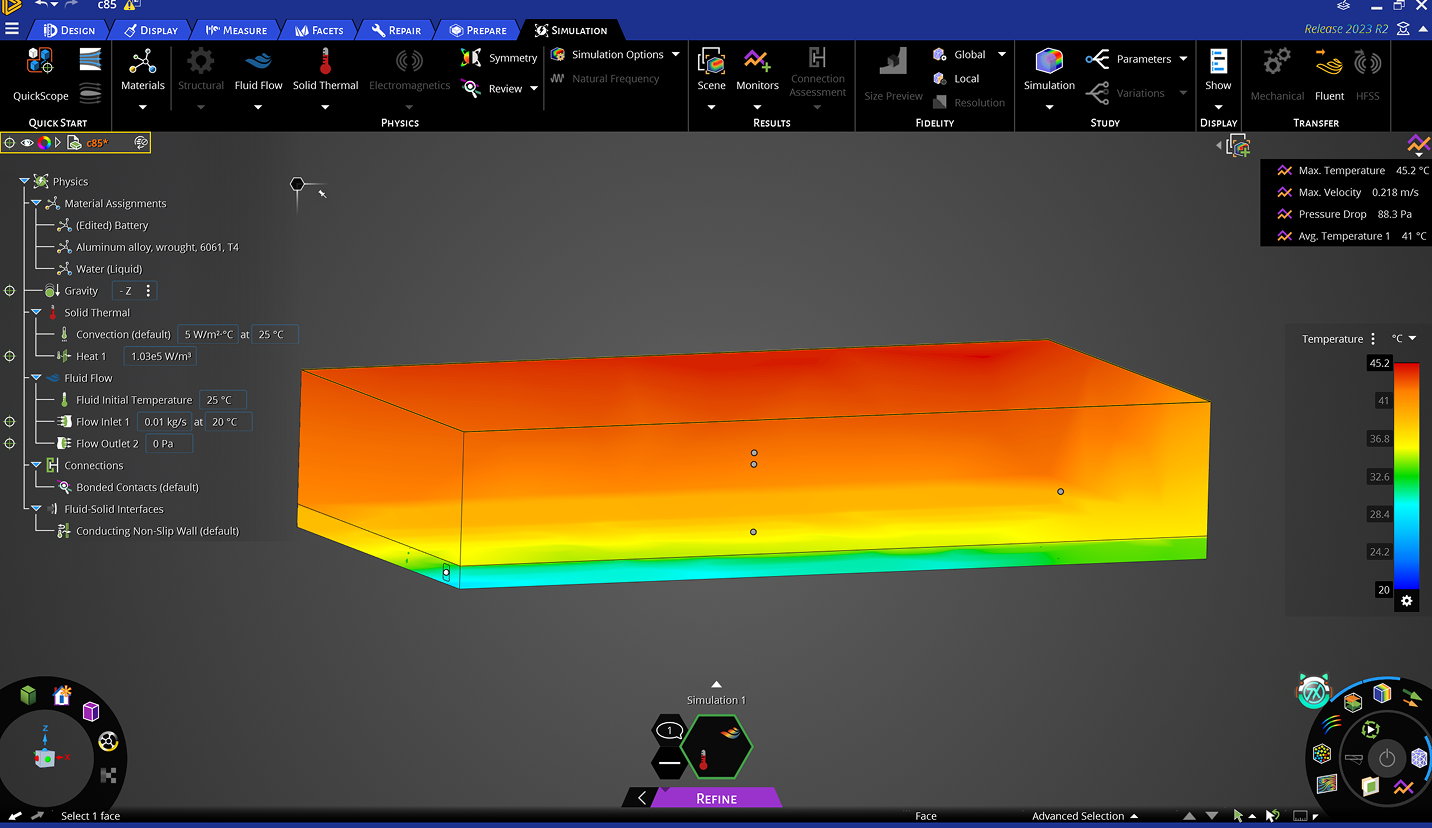
Task: Select the flow field image result icon
Action: pyautogui.click(x=1327, y=783)
